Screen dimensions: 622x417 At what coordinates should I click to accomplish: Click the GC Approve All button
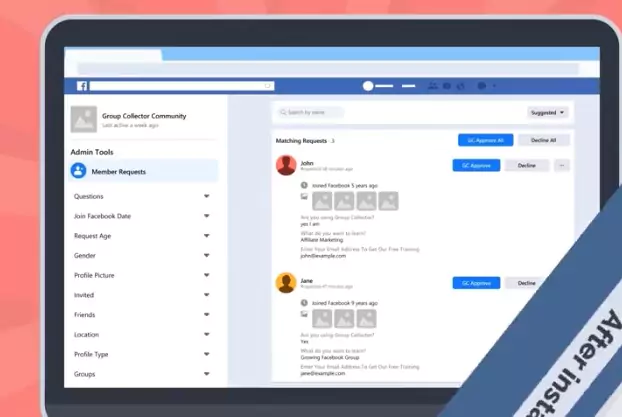[x=486, y=140]
